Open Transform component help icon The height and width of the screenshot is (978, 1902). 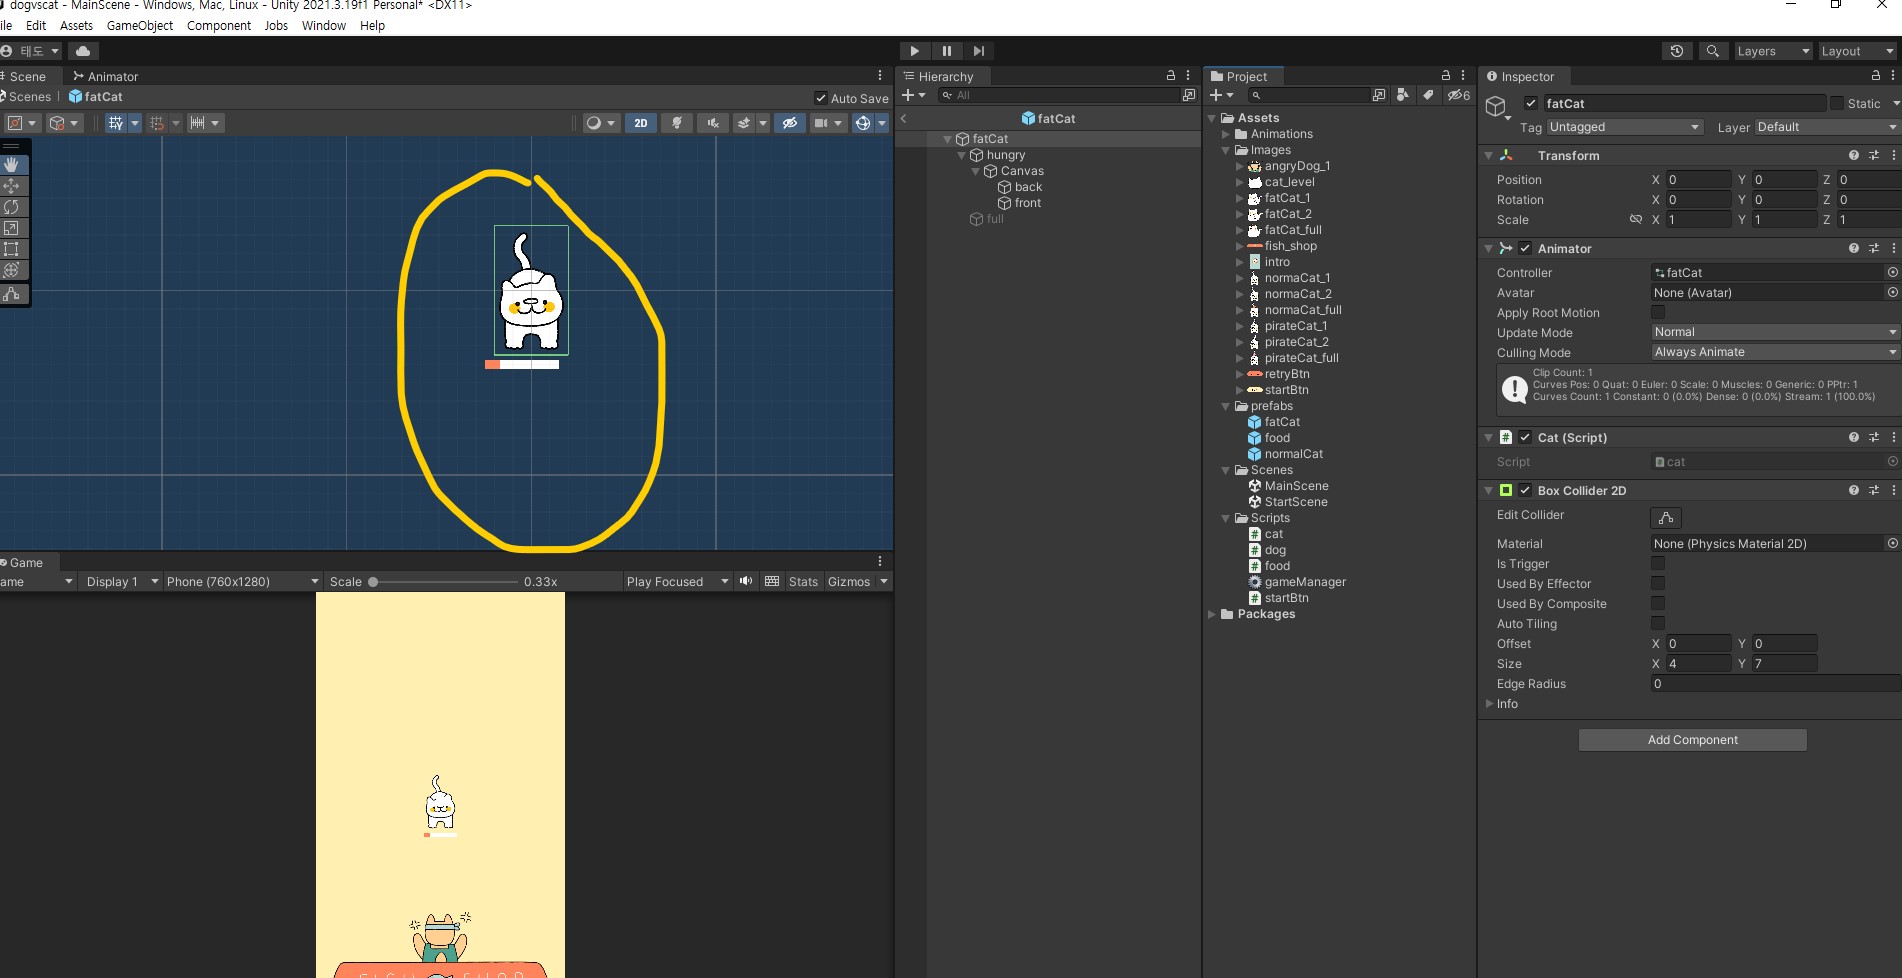coord(1854,156)
